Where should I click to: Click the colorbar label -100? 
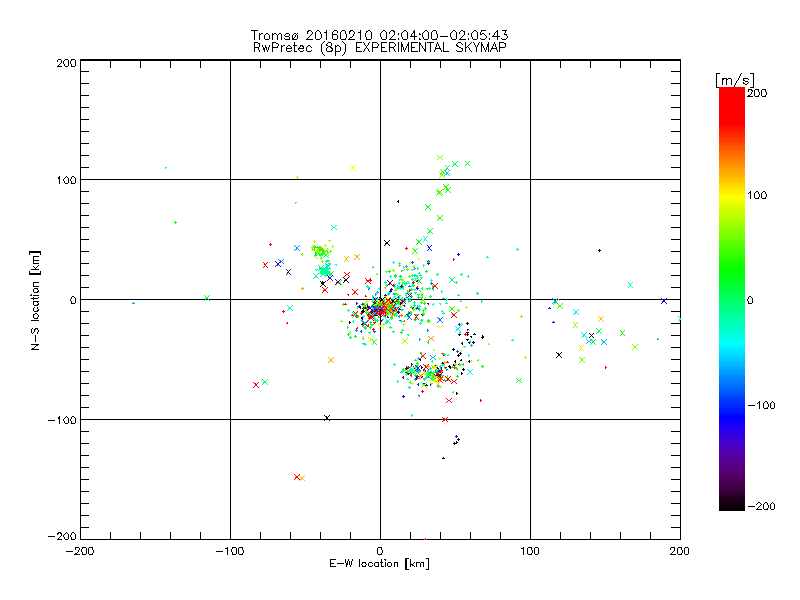[x=761, y=405]
